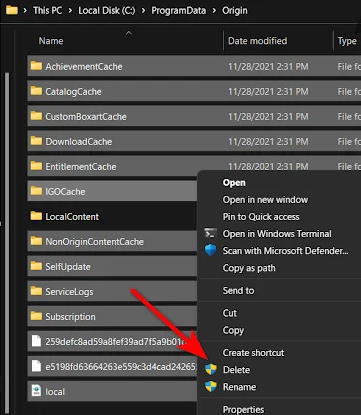Choose Rename from the context menu
The height and width of the screenshot is (415, 361).
point(239,387)
